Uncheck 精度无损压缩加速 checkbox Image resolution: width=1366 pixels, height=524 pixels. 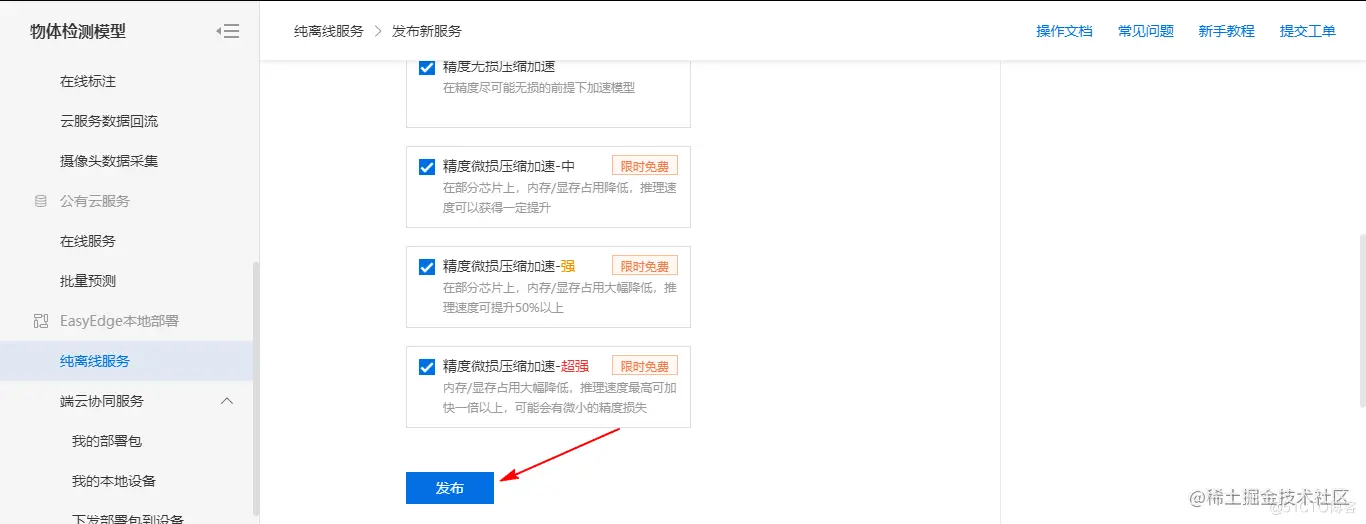click(x=427, y=68)
